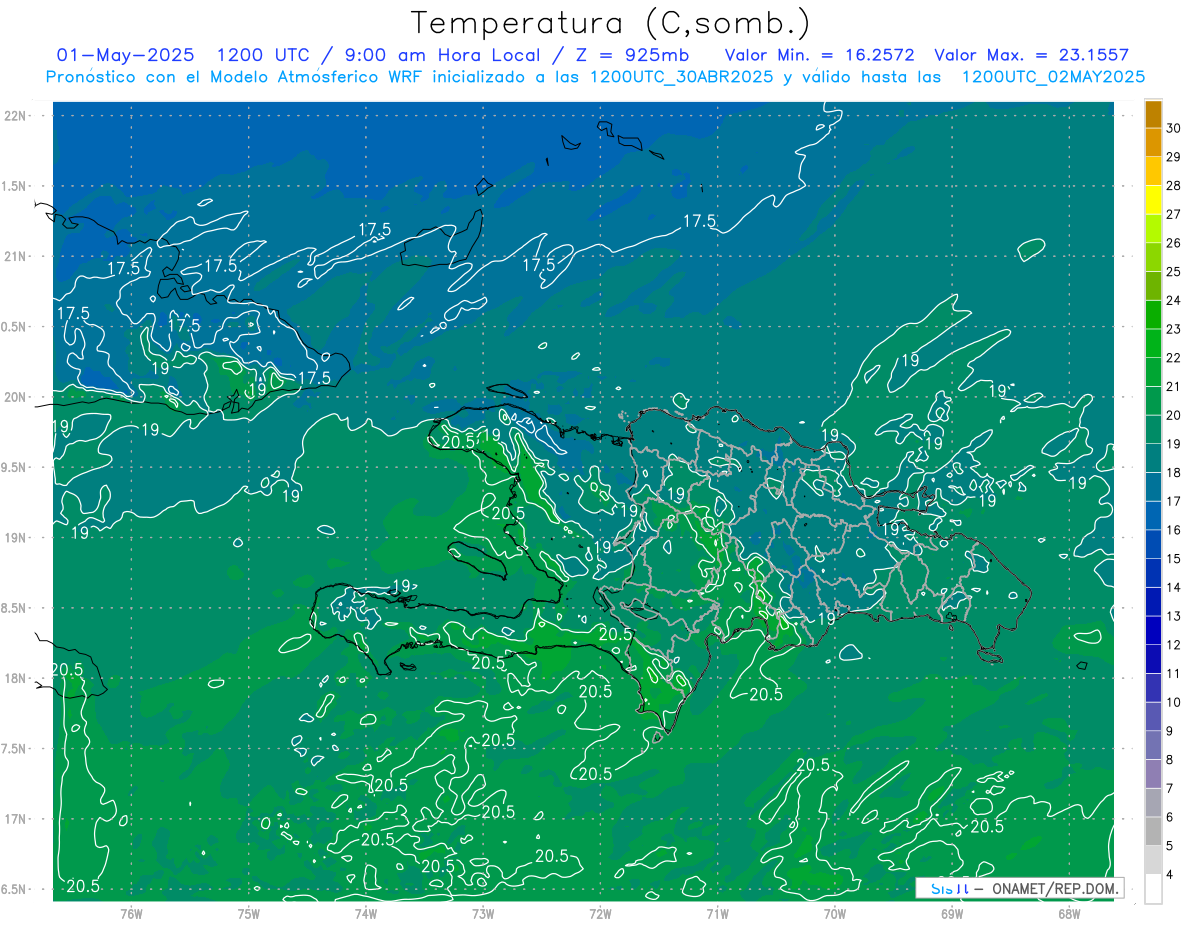Click the 'ONAMET/REP.DOM.' credit label
This screenshot has height=927, width=1200.
click(1053, 887)
